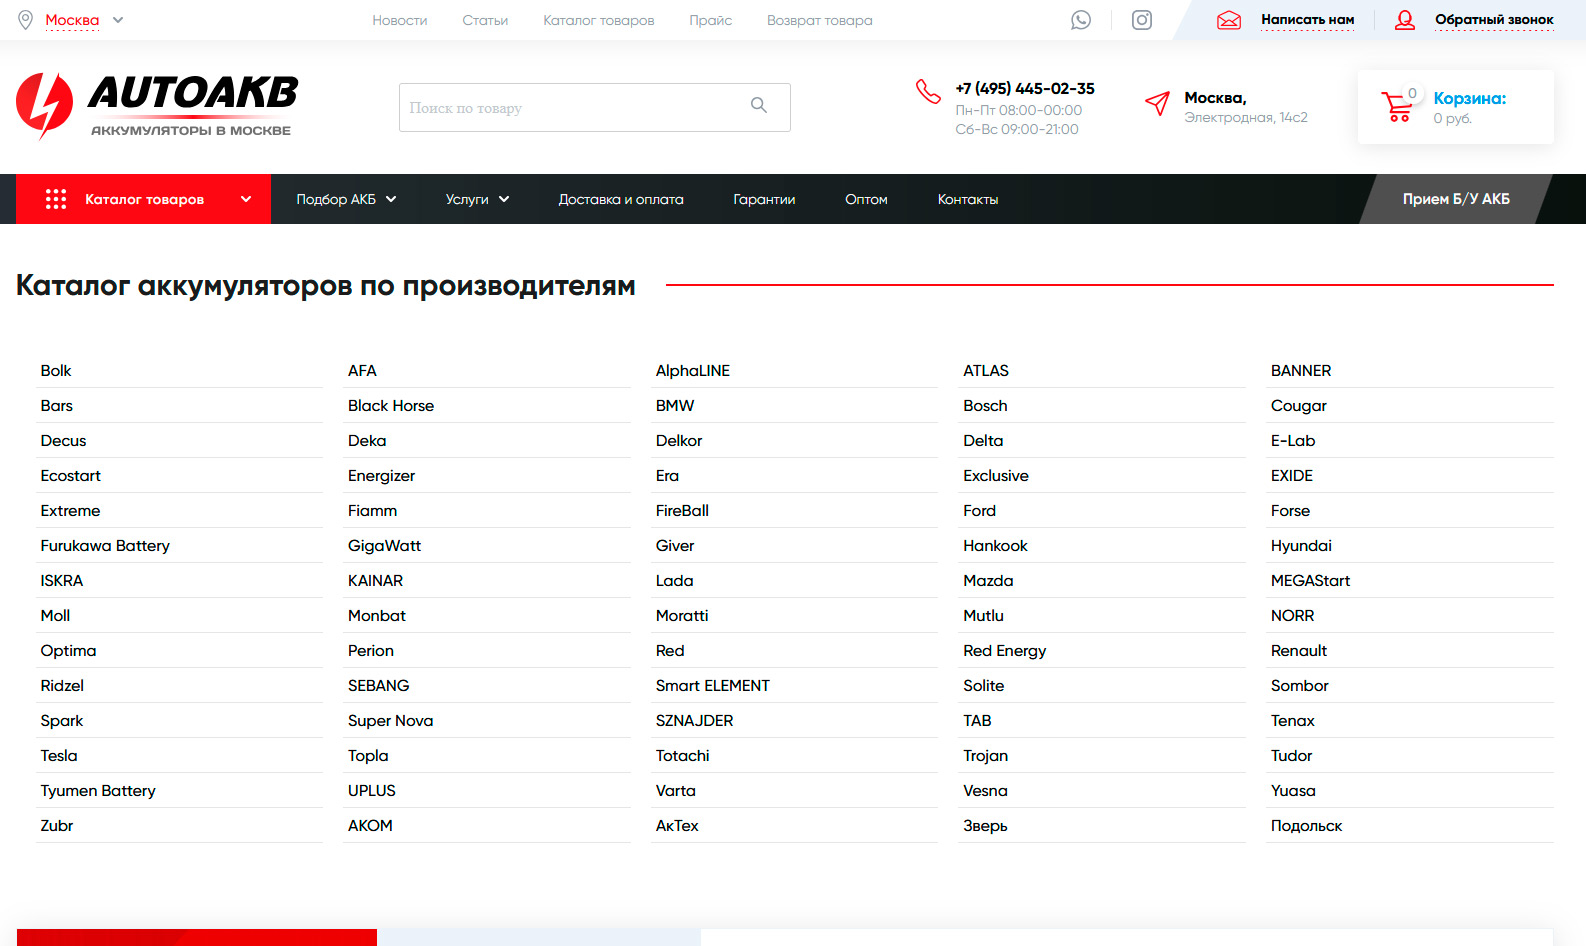Open the Оптом menu item
The image size is (1586, 946).
coord(866,199)
